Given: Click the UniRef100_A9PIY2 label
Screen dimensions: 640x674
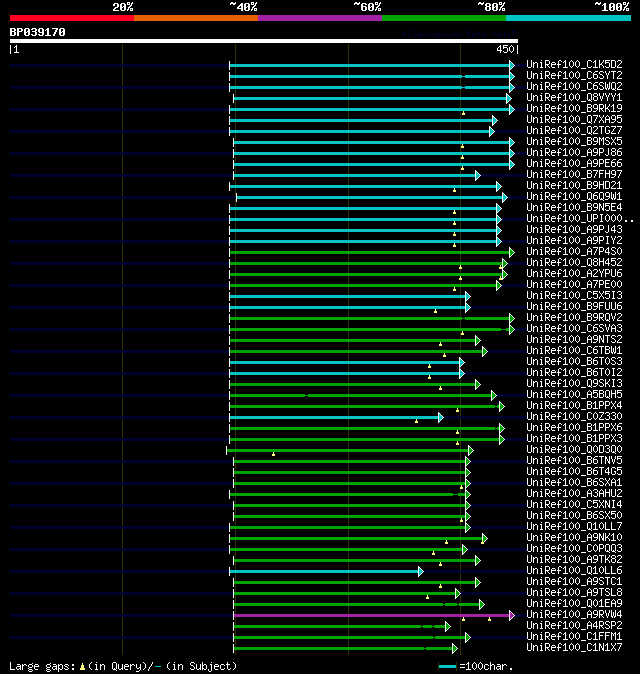Looking at the screenshot, I should (574, 241).
